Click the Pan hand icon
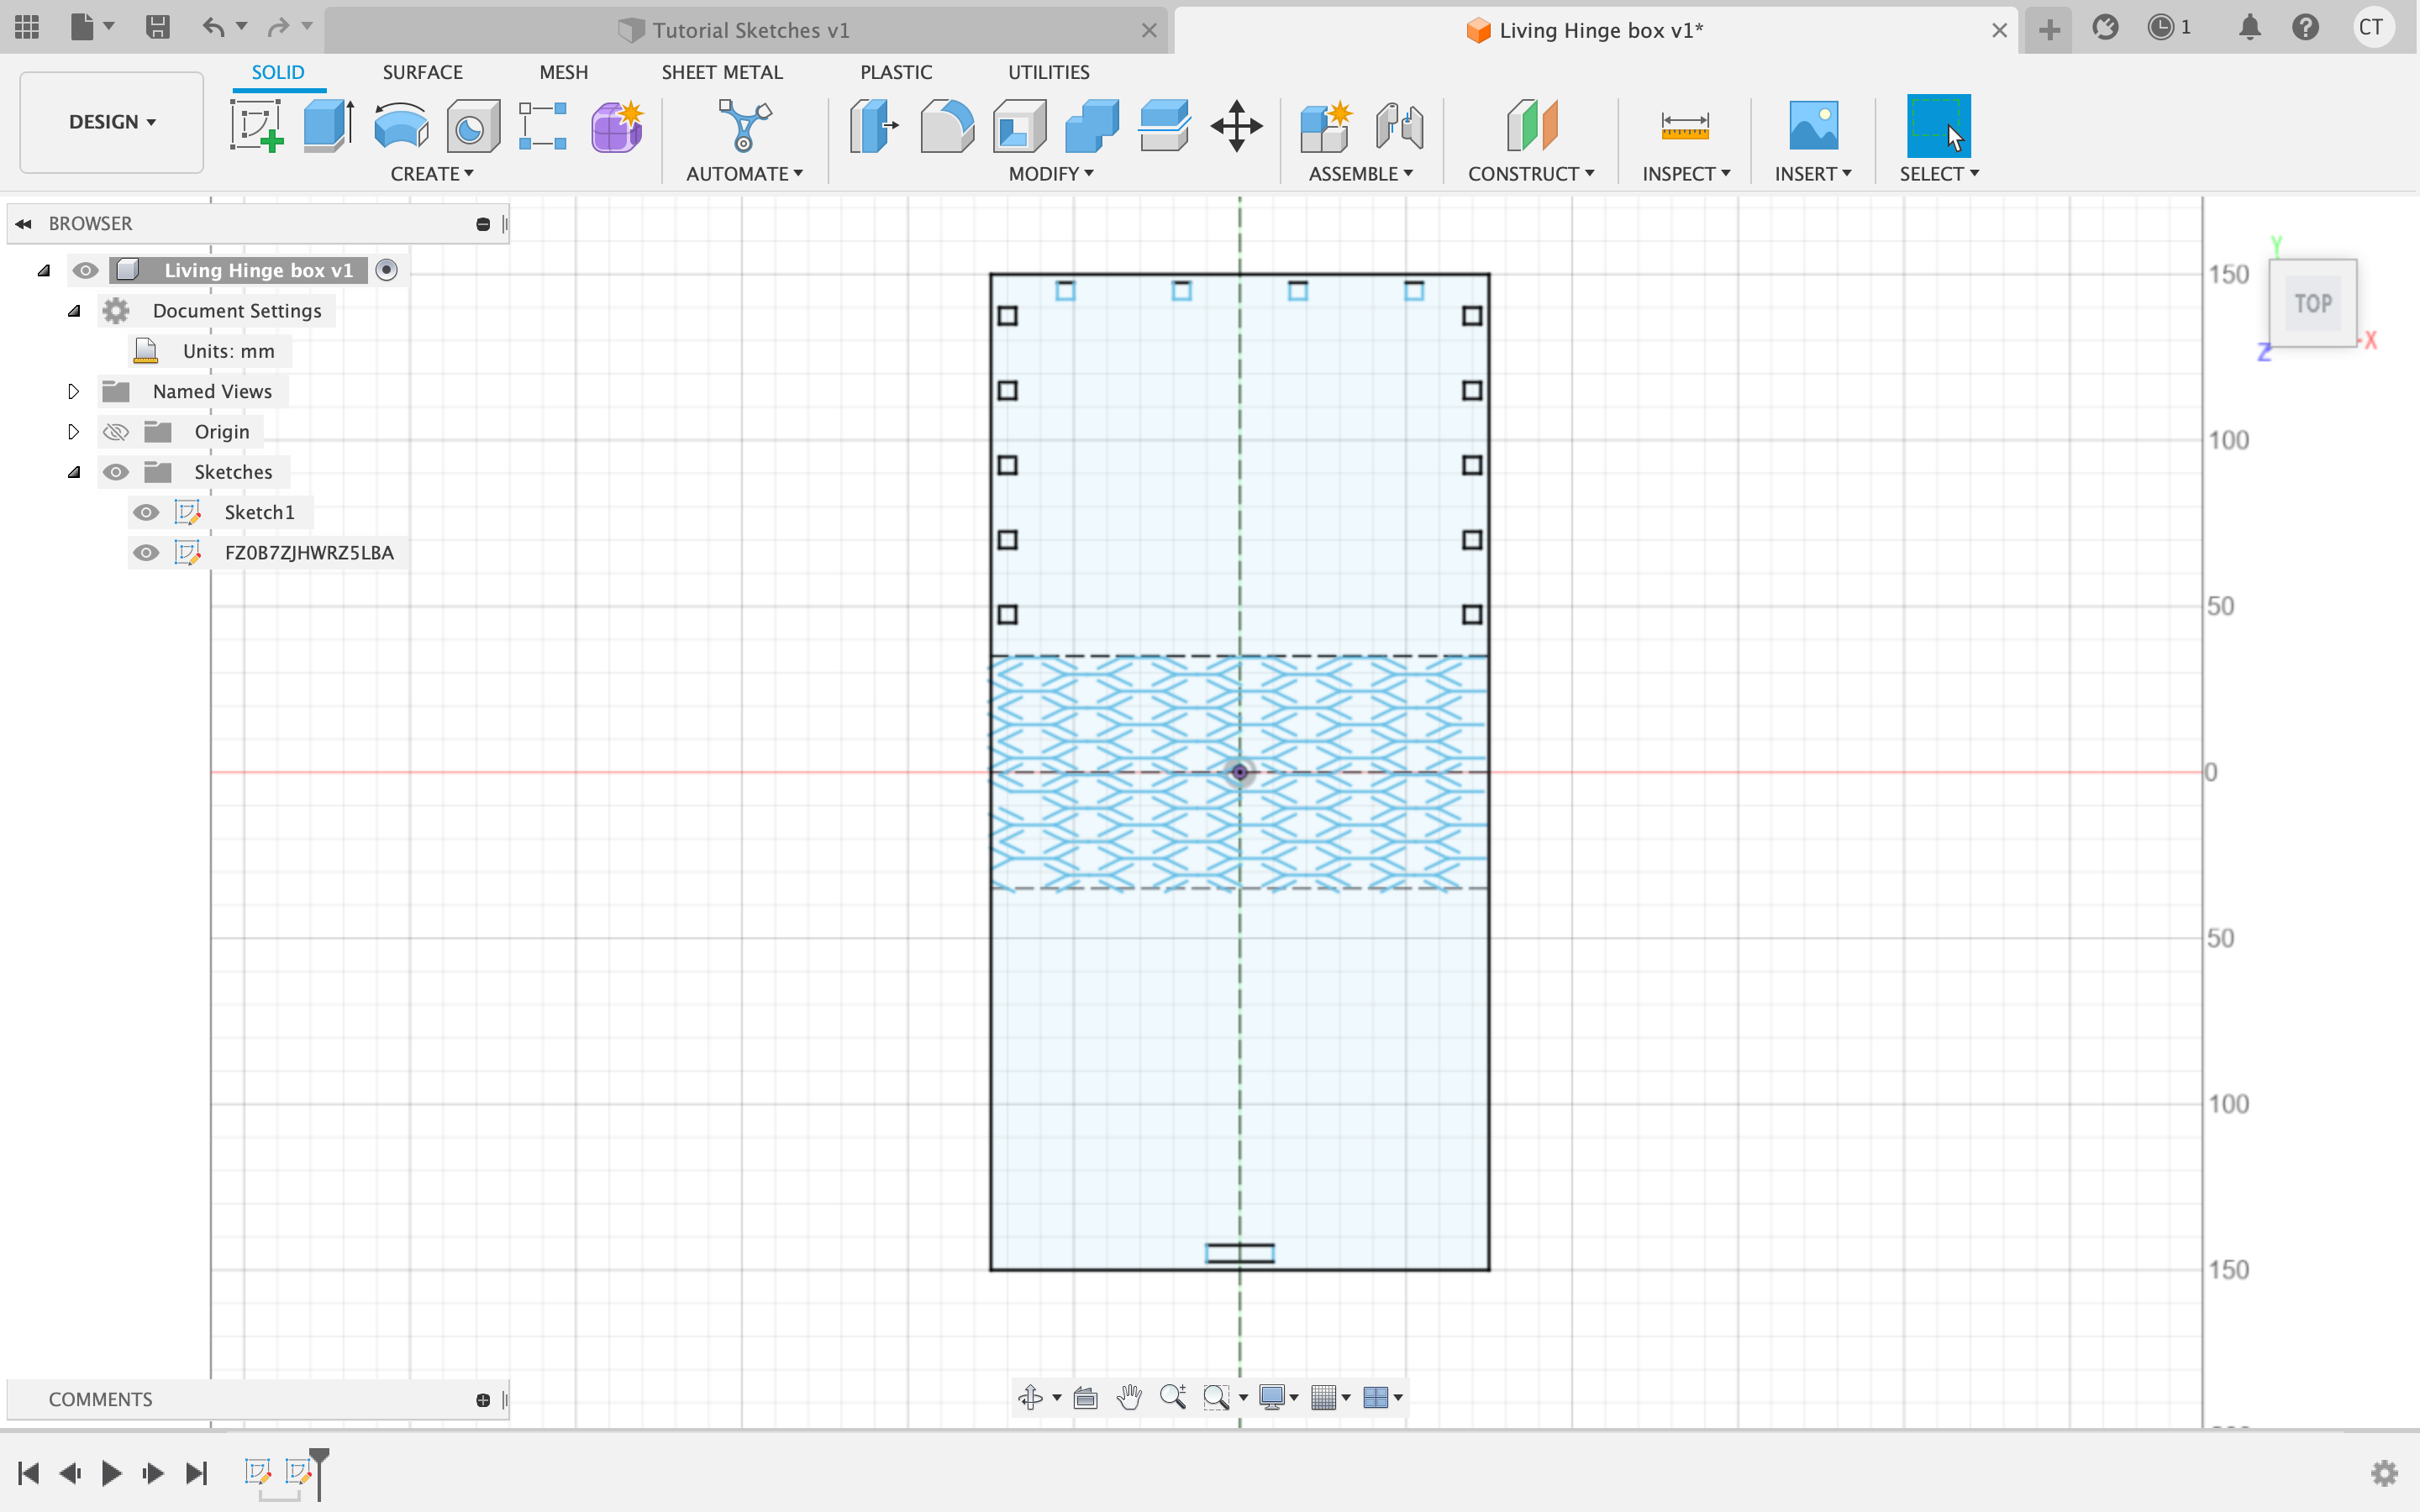This screenshot has height=1512, width=2420. click(x=1129, y=1397)
